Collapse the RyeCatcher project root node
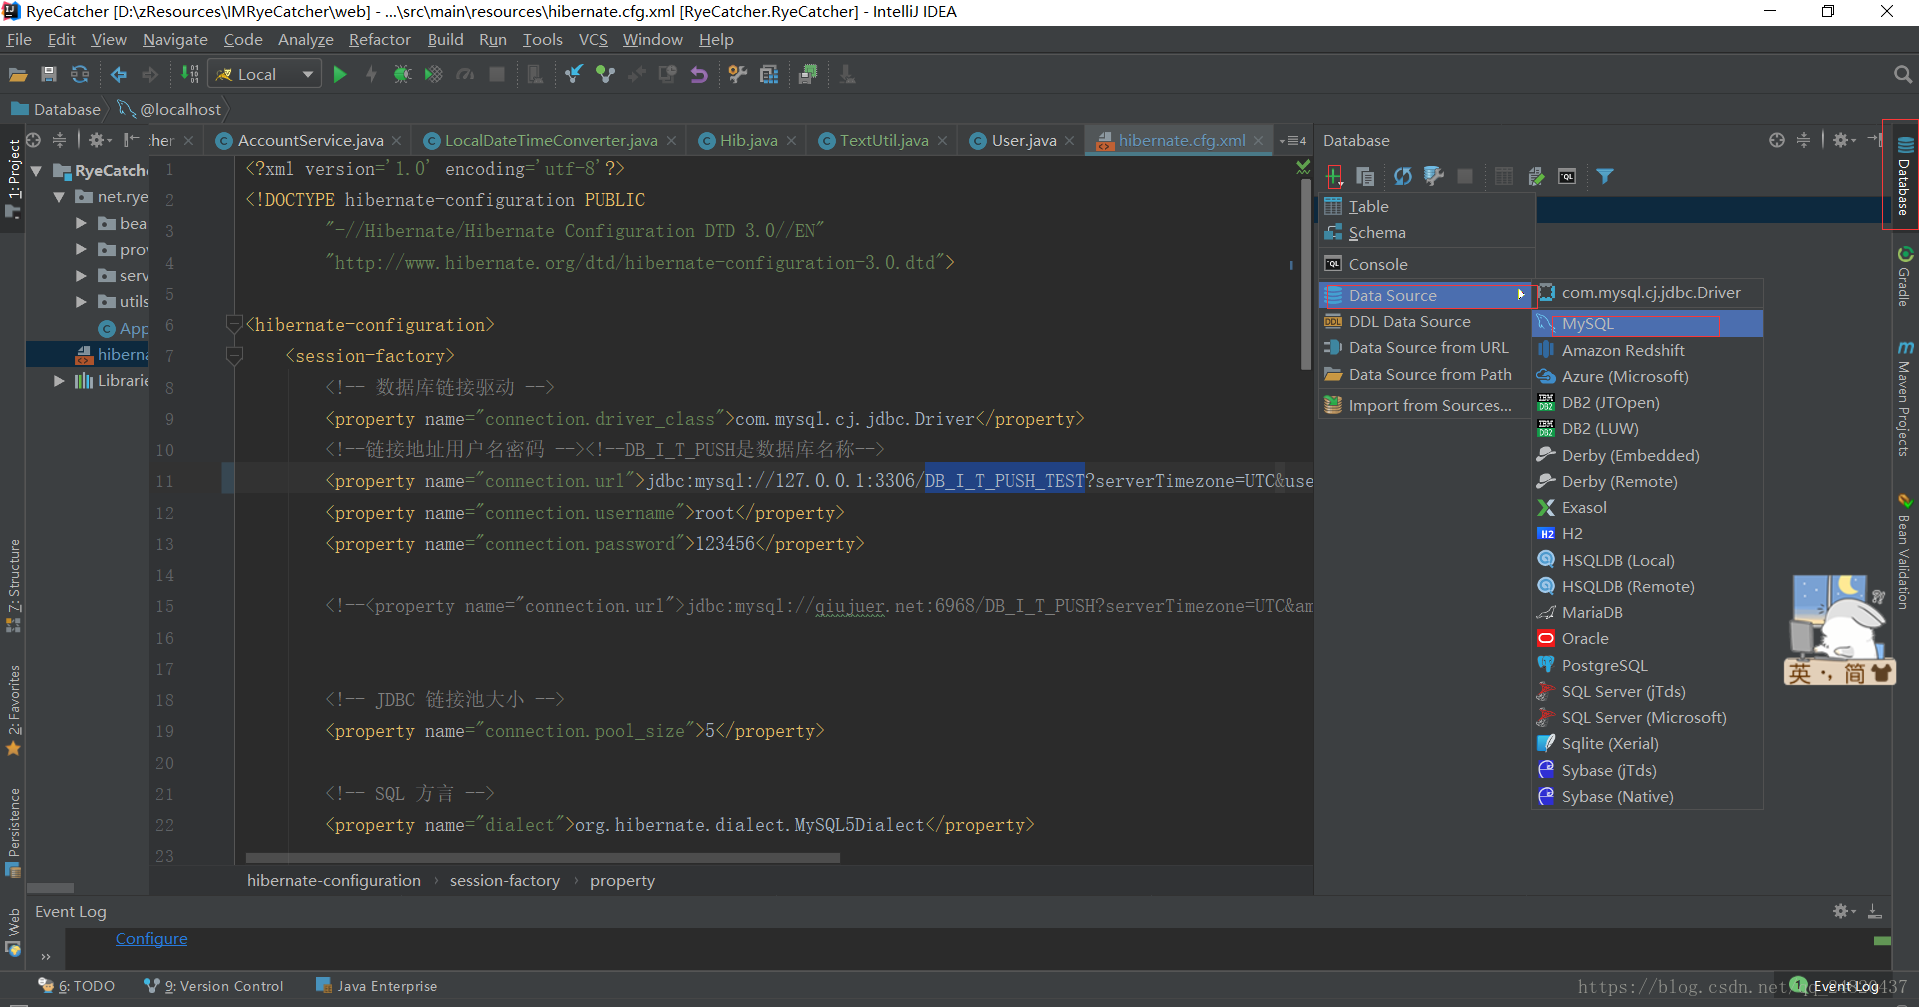This screenshot has width=1919, height=1007. click(x=37, y=171)
